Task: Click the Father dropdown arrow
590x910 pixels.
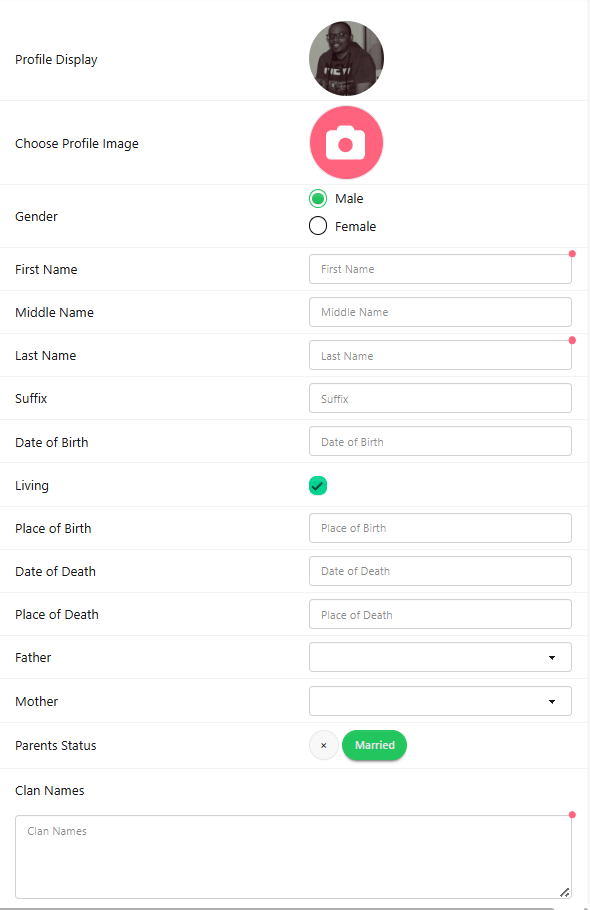Action: click(552, 658)
